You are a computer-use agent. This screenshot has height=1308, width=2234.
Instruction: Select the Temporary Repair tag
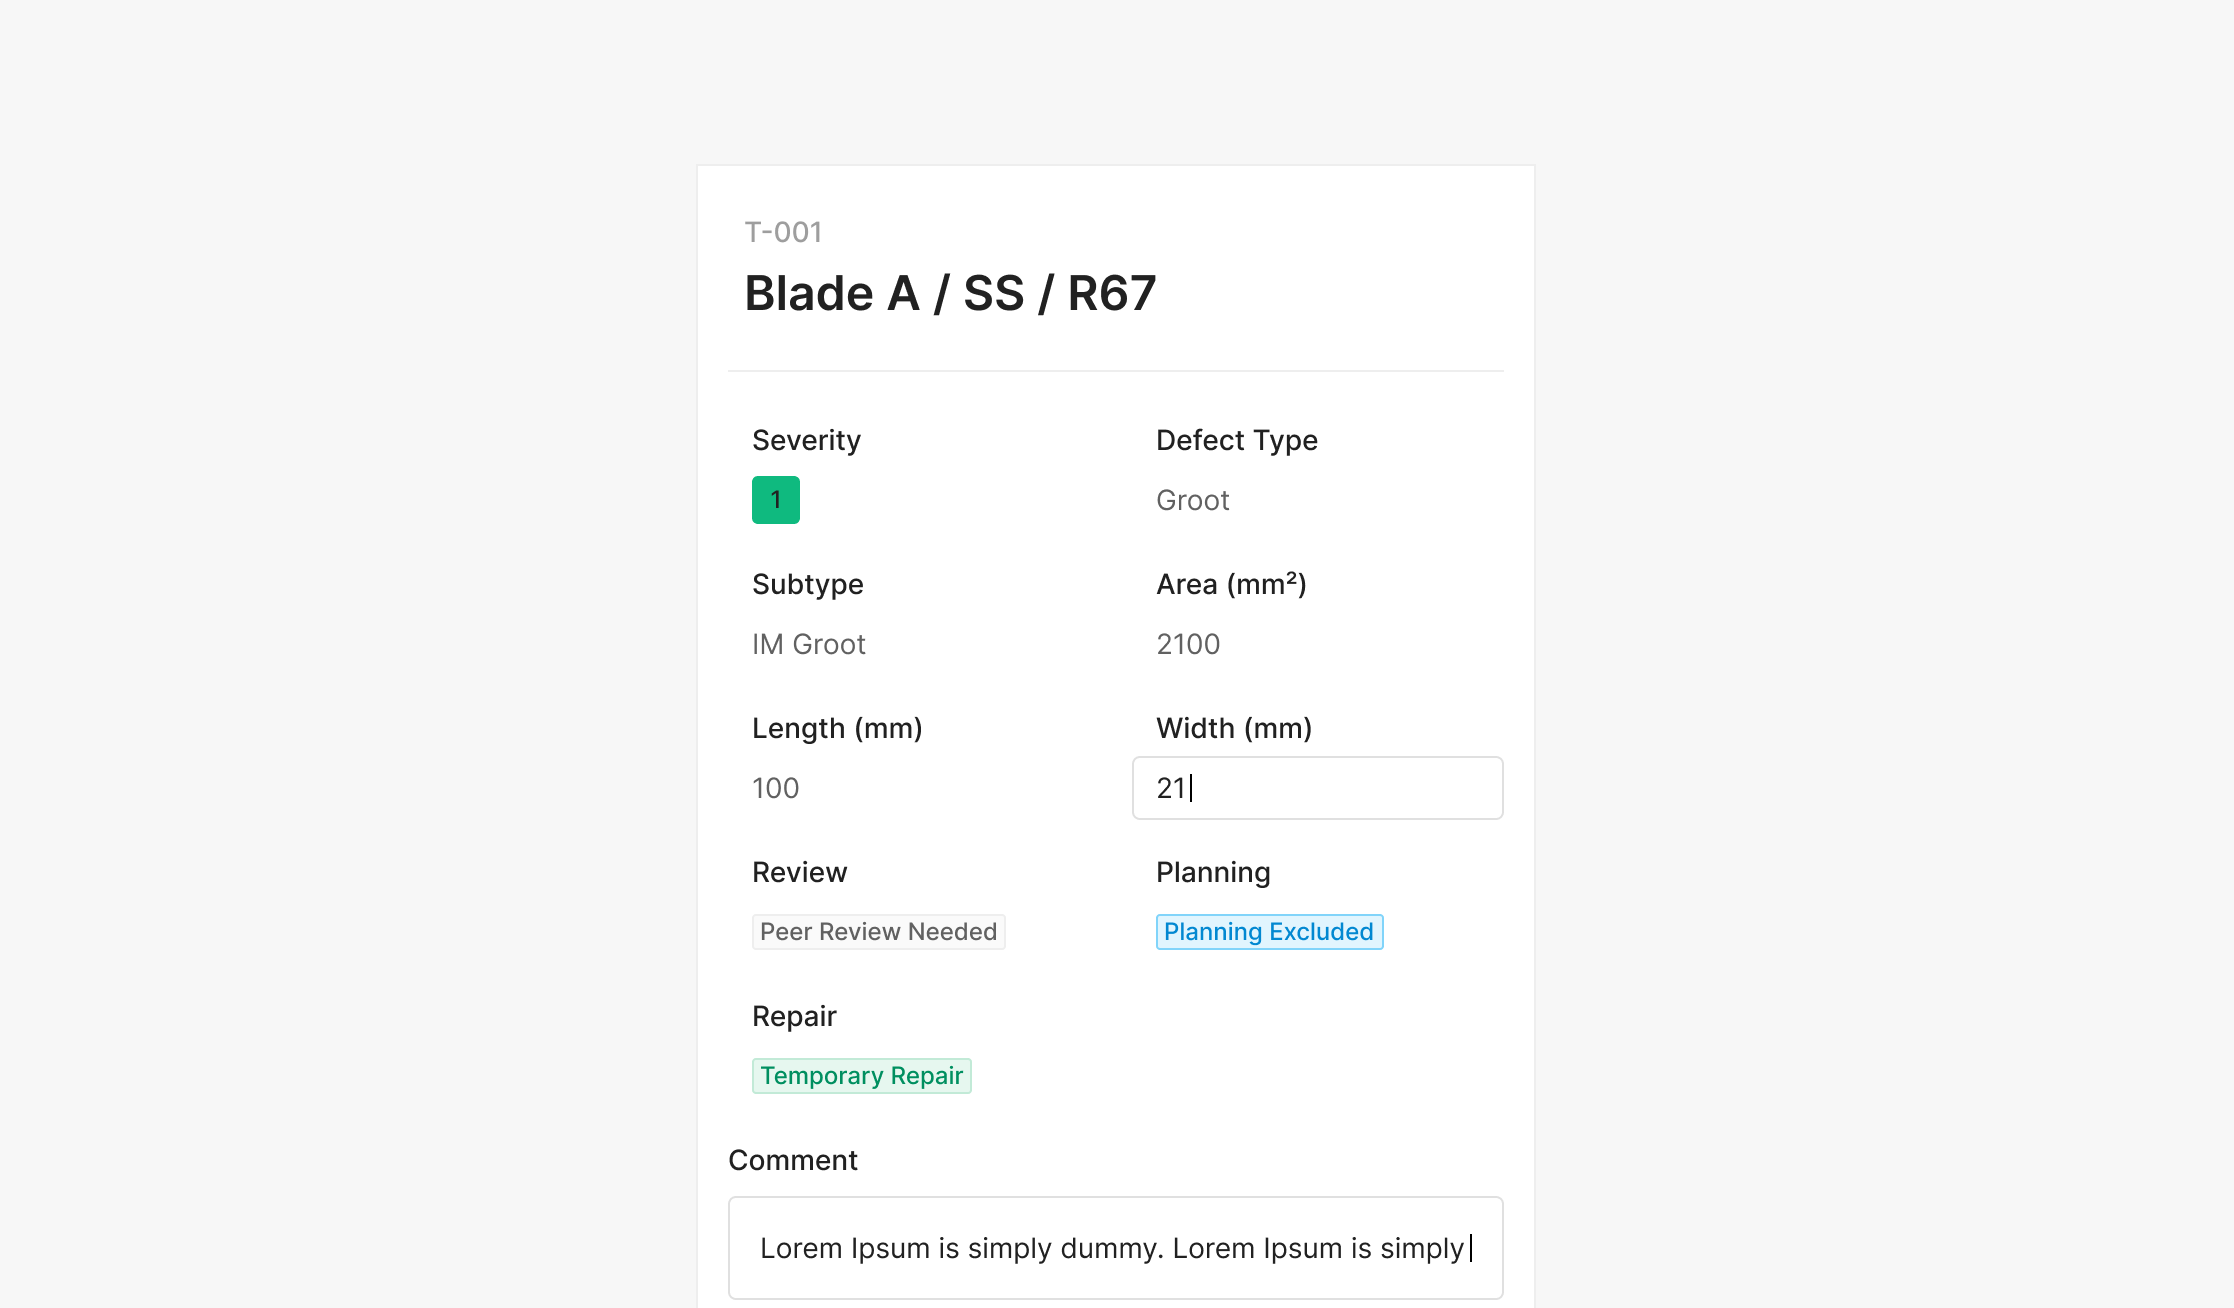(861, 1076)
